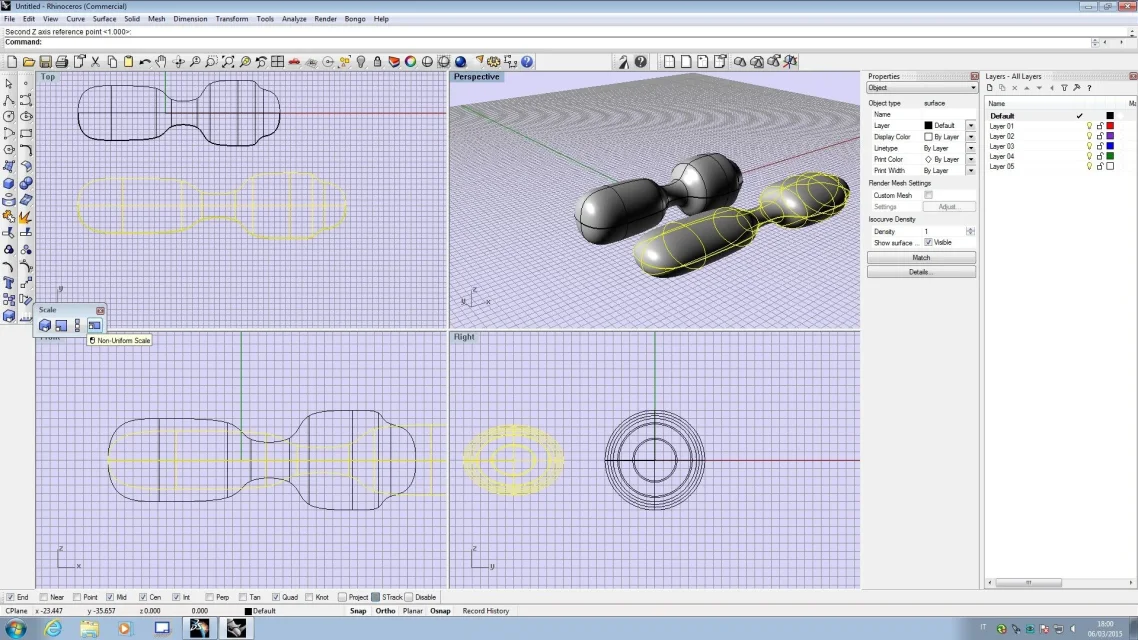The image size is (1138, 640).
Task: Toggle the Quad osnap checkbox
Action: pos(276,597)
